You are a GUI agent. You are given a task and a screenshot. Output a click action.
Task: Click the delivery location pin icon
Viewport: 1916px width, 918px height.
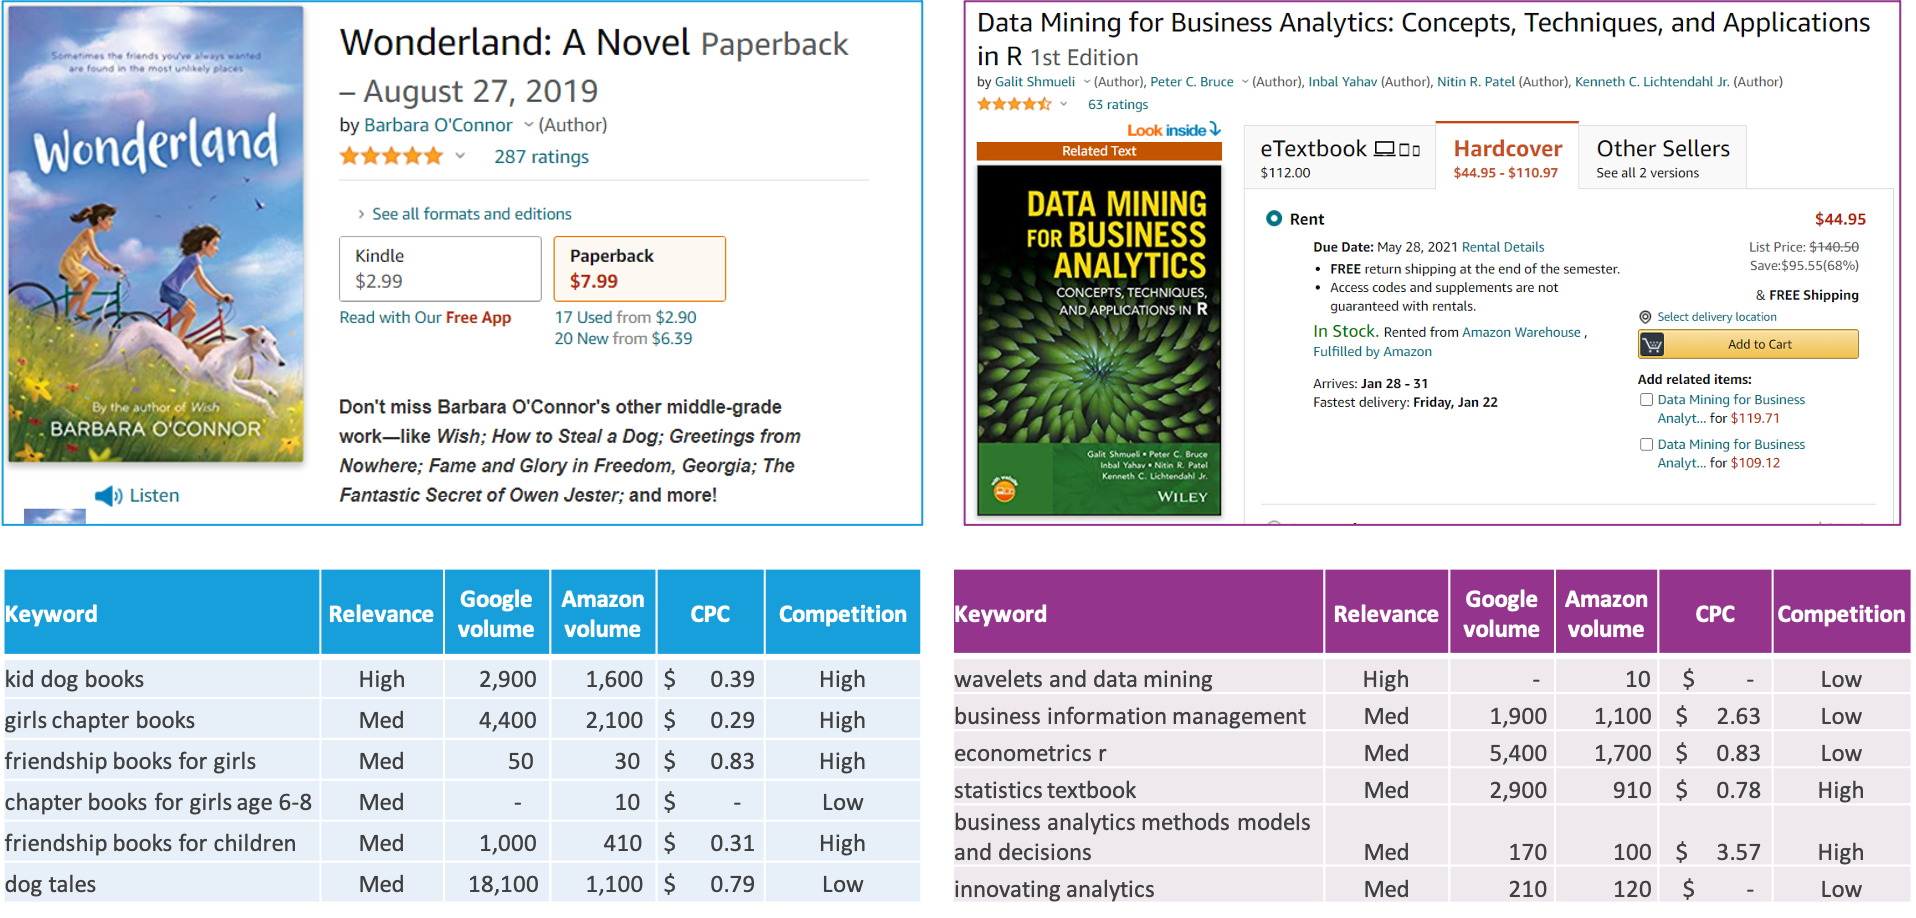point(1645,317)
